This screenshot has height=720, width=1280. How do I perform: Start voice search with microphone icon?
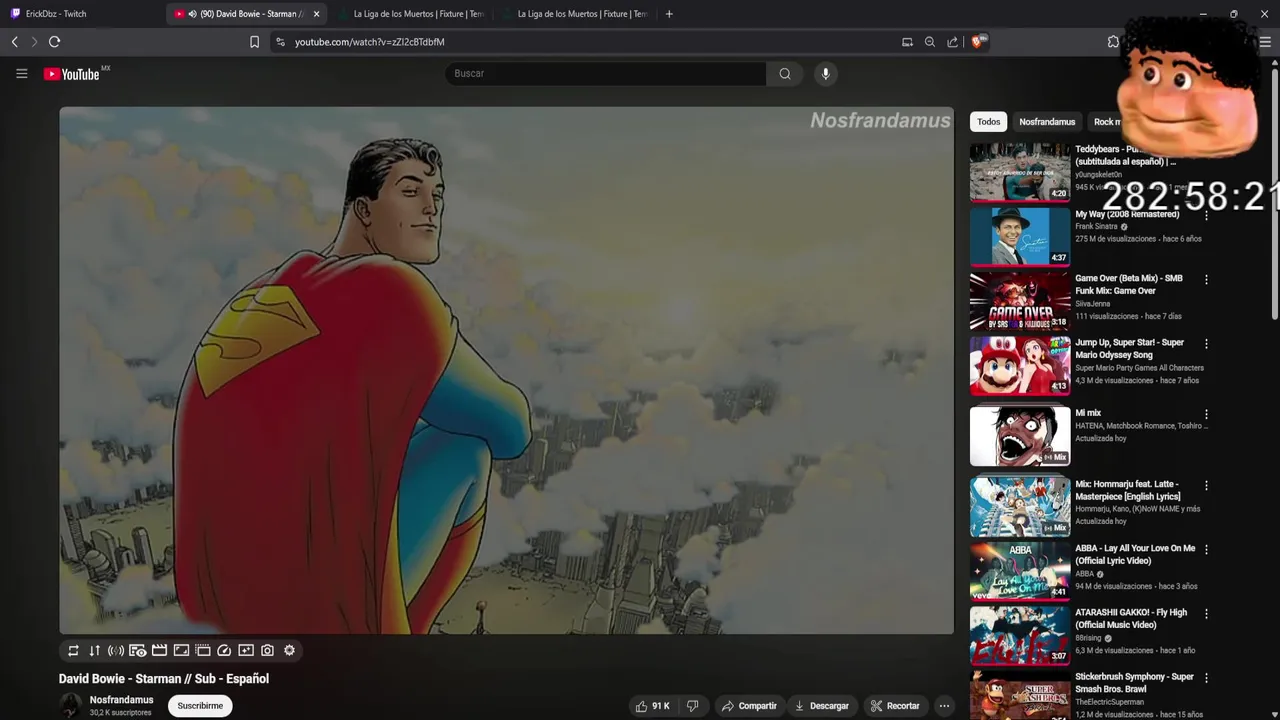pos(825,73)
